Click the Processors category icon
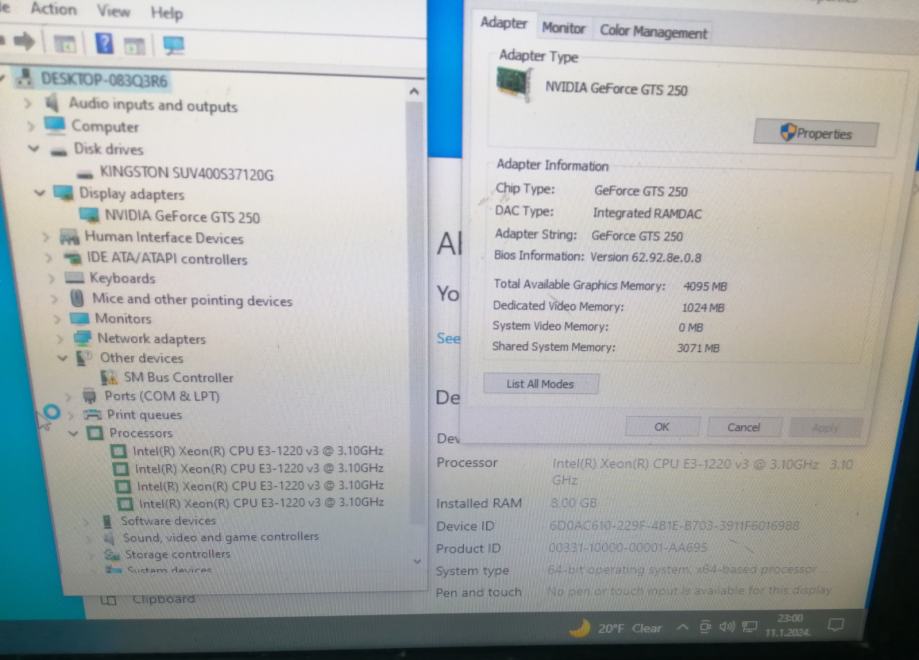This screenshot has width=919, height=660. point(95,433)
